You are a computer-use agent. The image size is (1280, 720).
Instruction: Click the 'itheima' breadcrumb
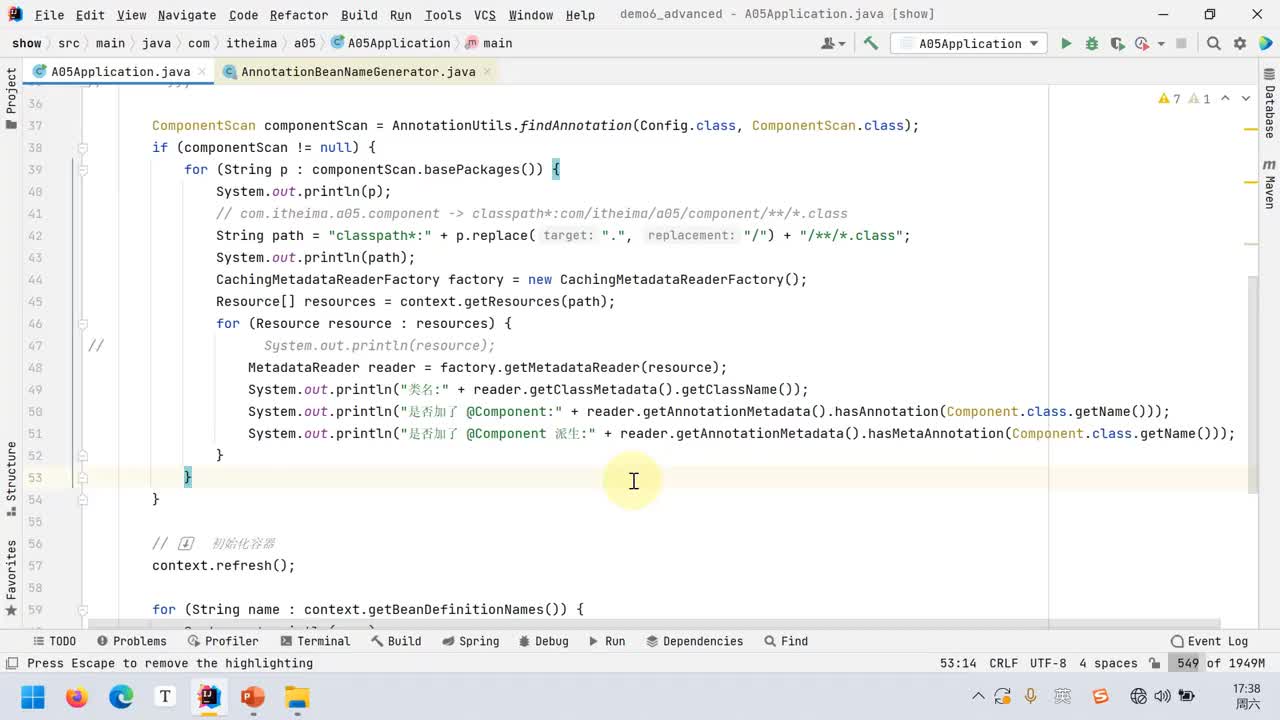click(x=251, y=43)
